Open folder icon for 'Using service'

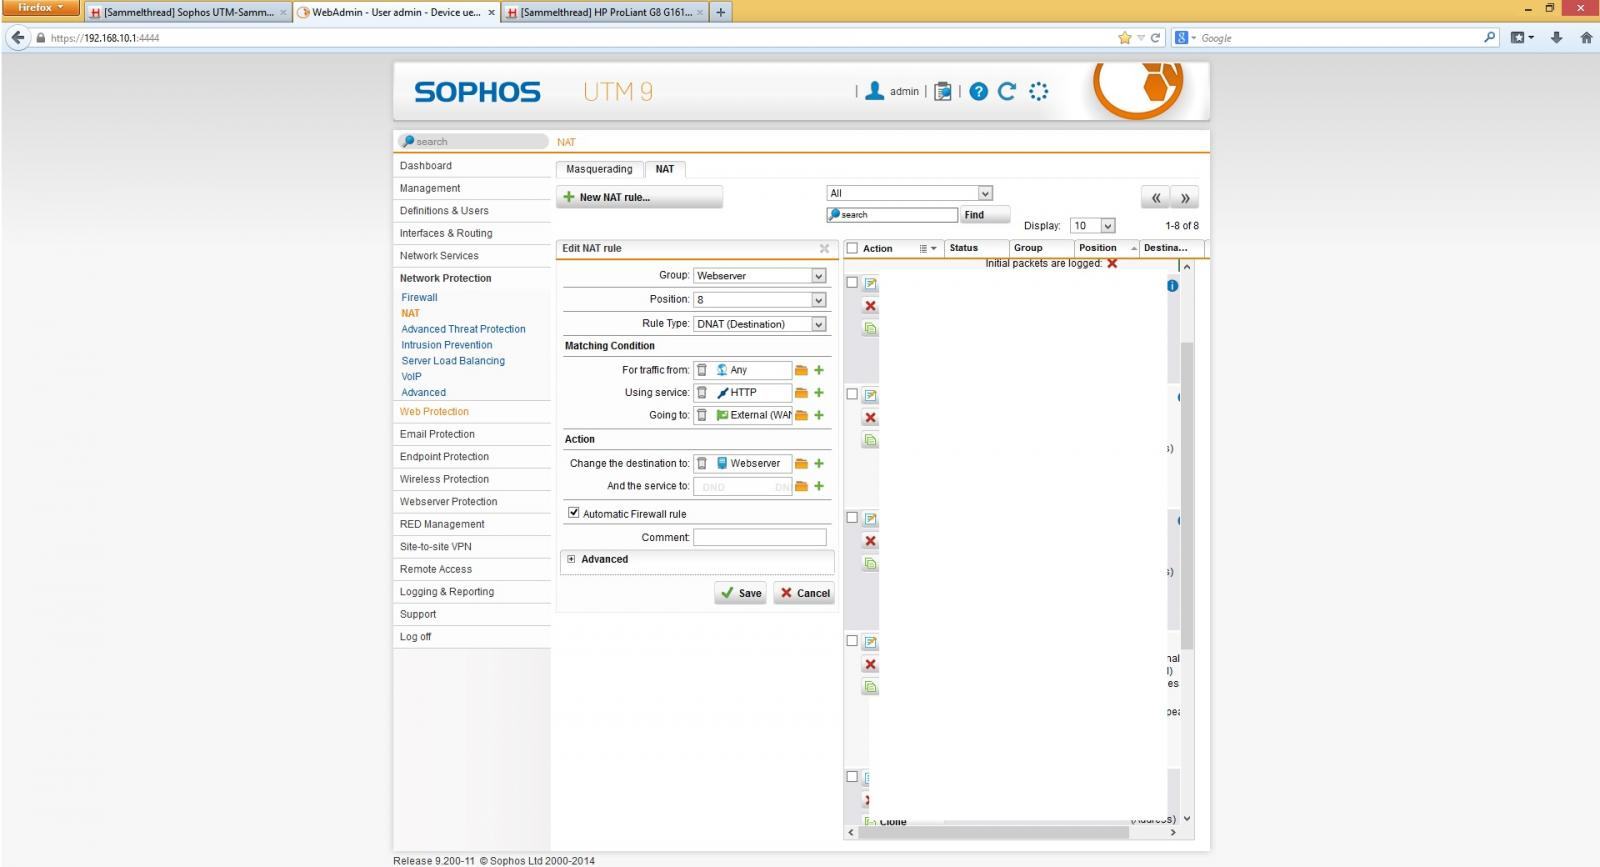(x=801, y=393)
